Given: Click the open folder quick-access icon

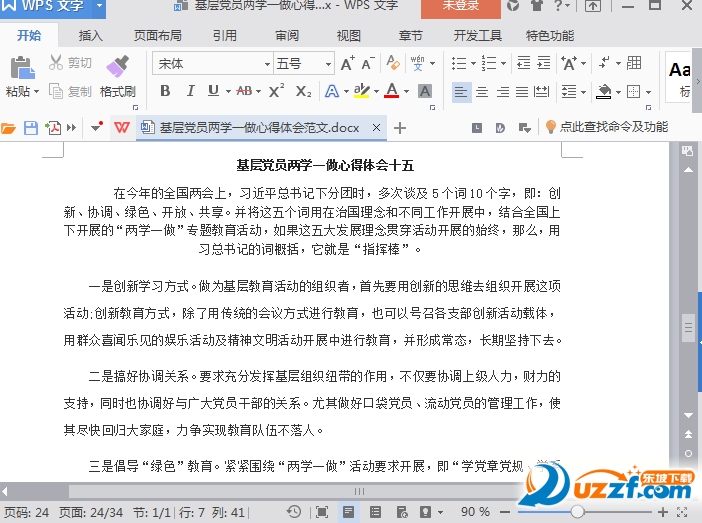Looking at the screenshot, I should click(9, 128).
